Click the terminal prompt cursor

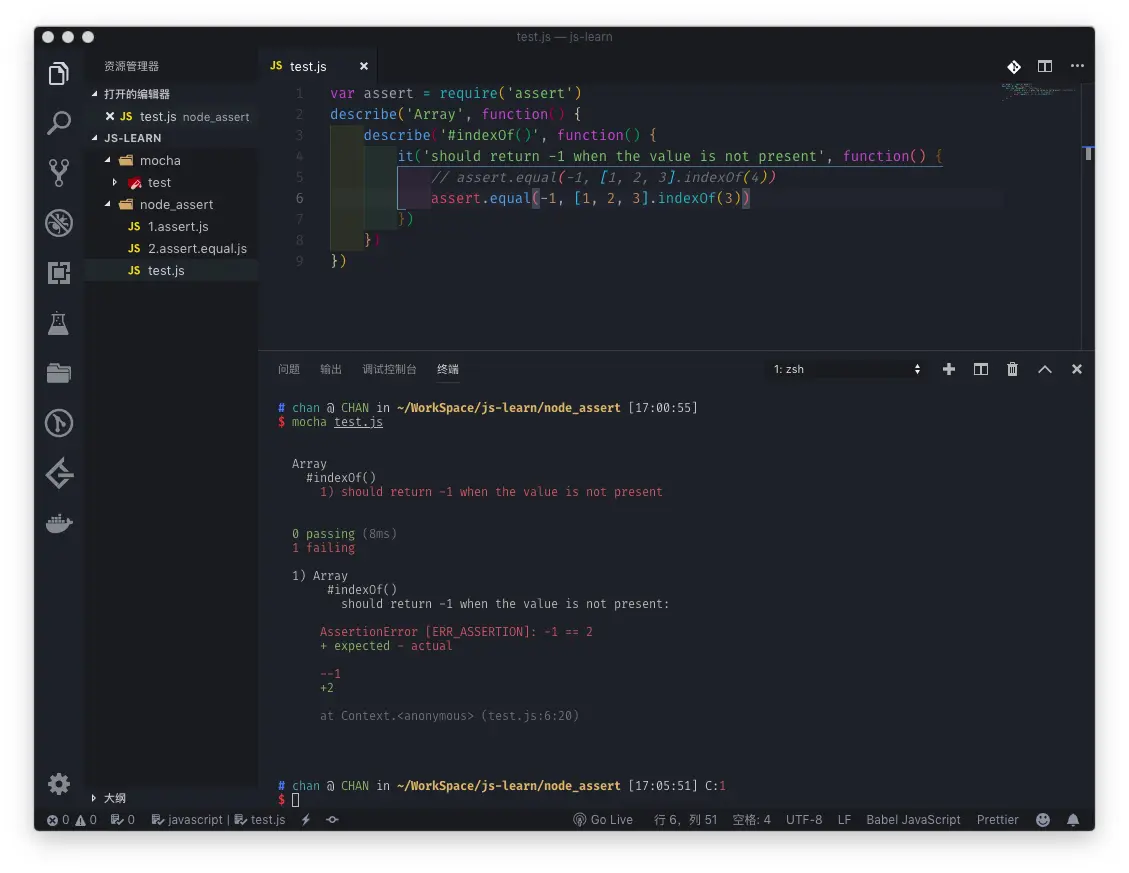pyautogui.click(x=295, y=800)
